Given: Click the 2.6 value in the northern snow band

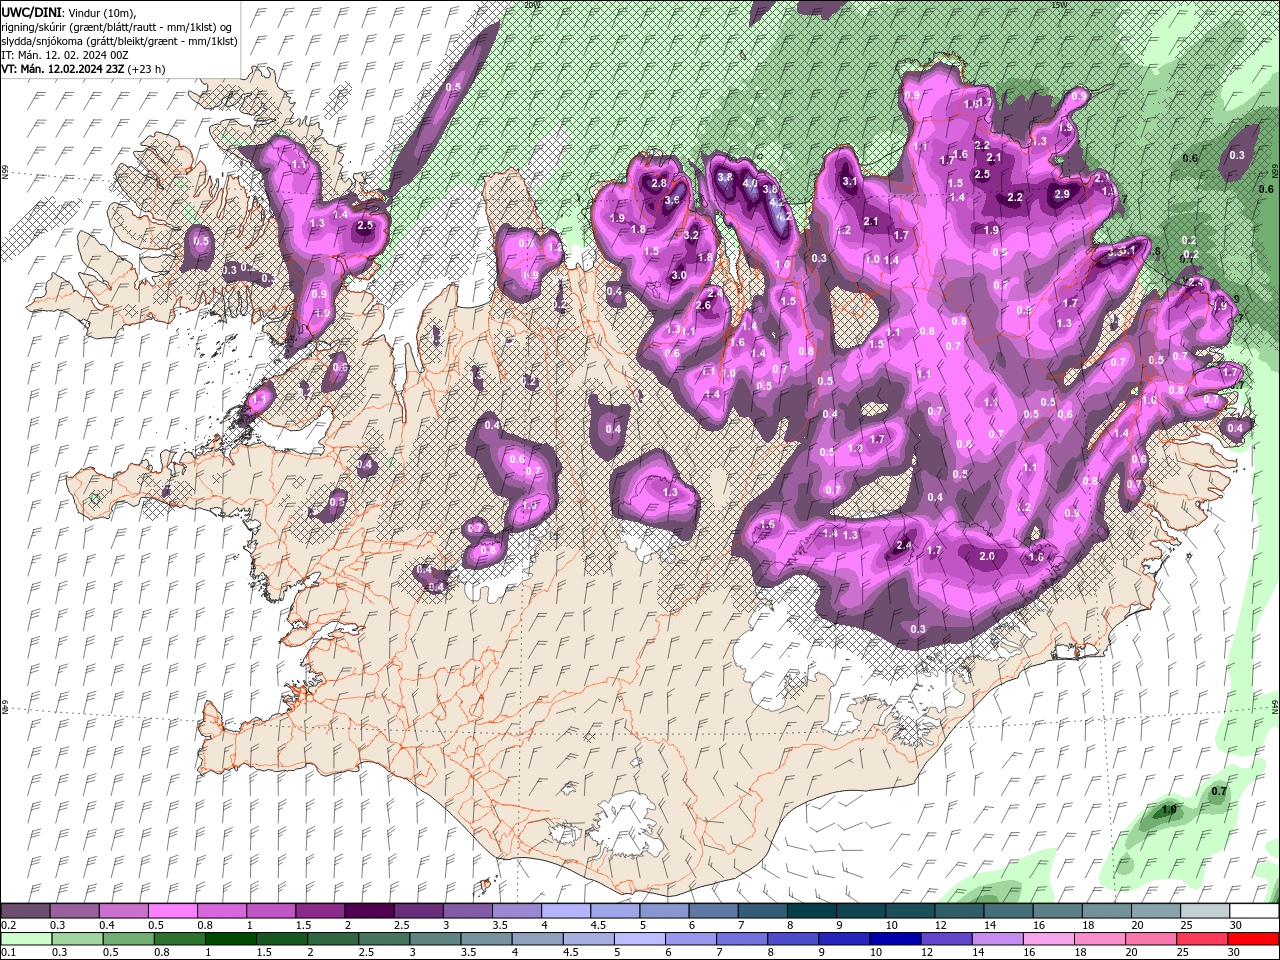Looking at the screenshot, I should point(703,305).
